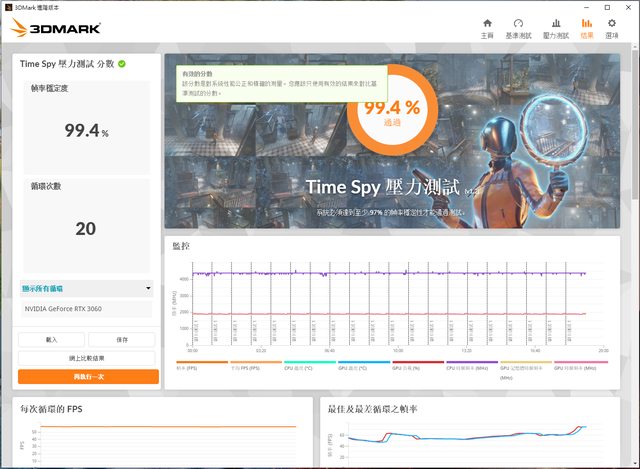Click Compare Result Online button
The width and height of the screenshot is (640, 469).
click(86, 357)
